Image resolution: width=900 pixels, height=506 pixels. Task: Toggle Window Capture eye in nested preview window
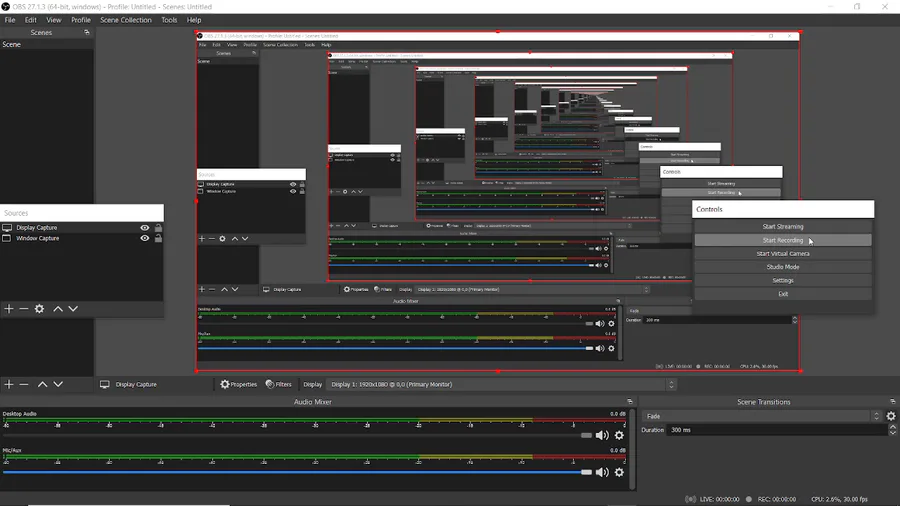coord(293,191)
